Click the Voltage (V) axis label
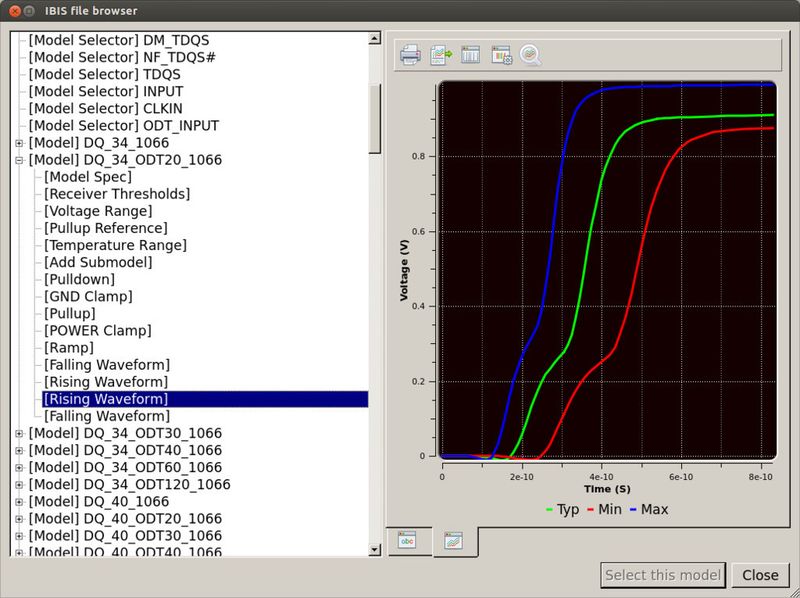Viewport: 800px width, 598px height. [x=404, y=270]
